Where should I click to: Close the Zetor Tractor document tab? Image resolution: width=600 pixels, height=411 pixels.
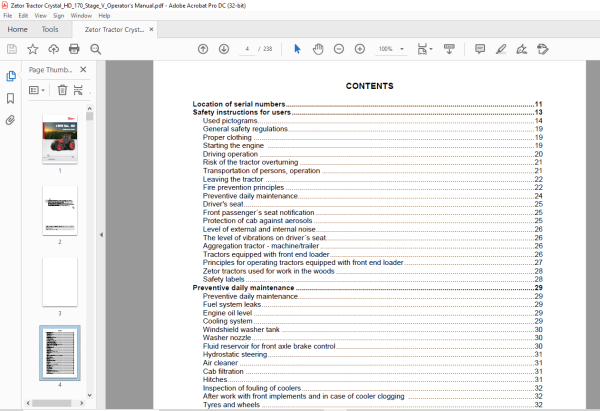[x=152, y=29]
